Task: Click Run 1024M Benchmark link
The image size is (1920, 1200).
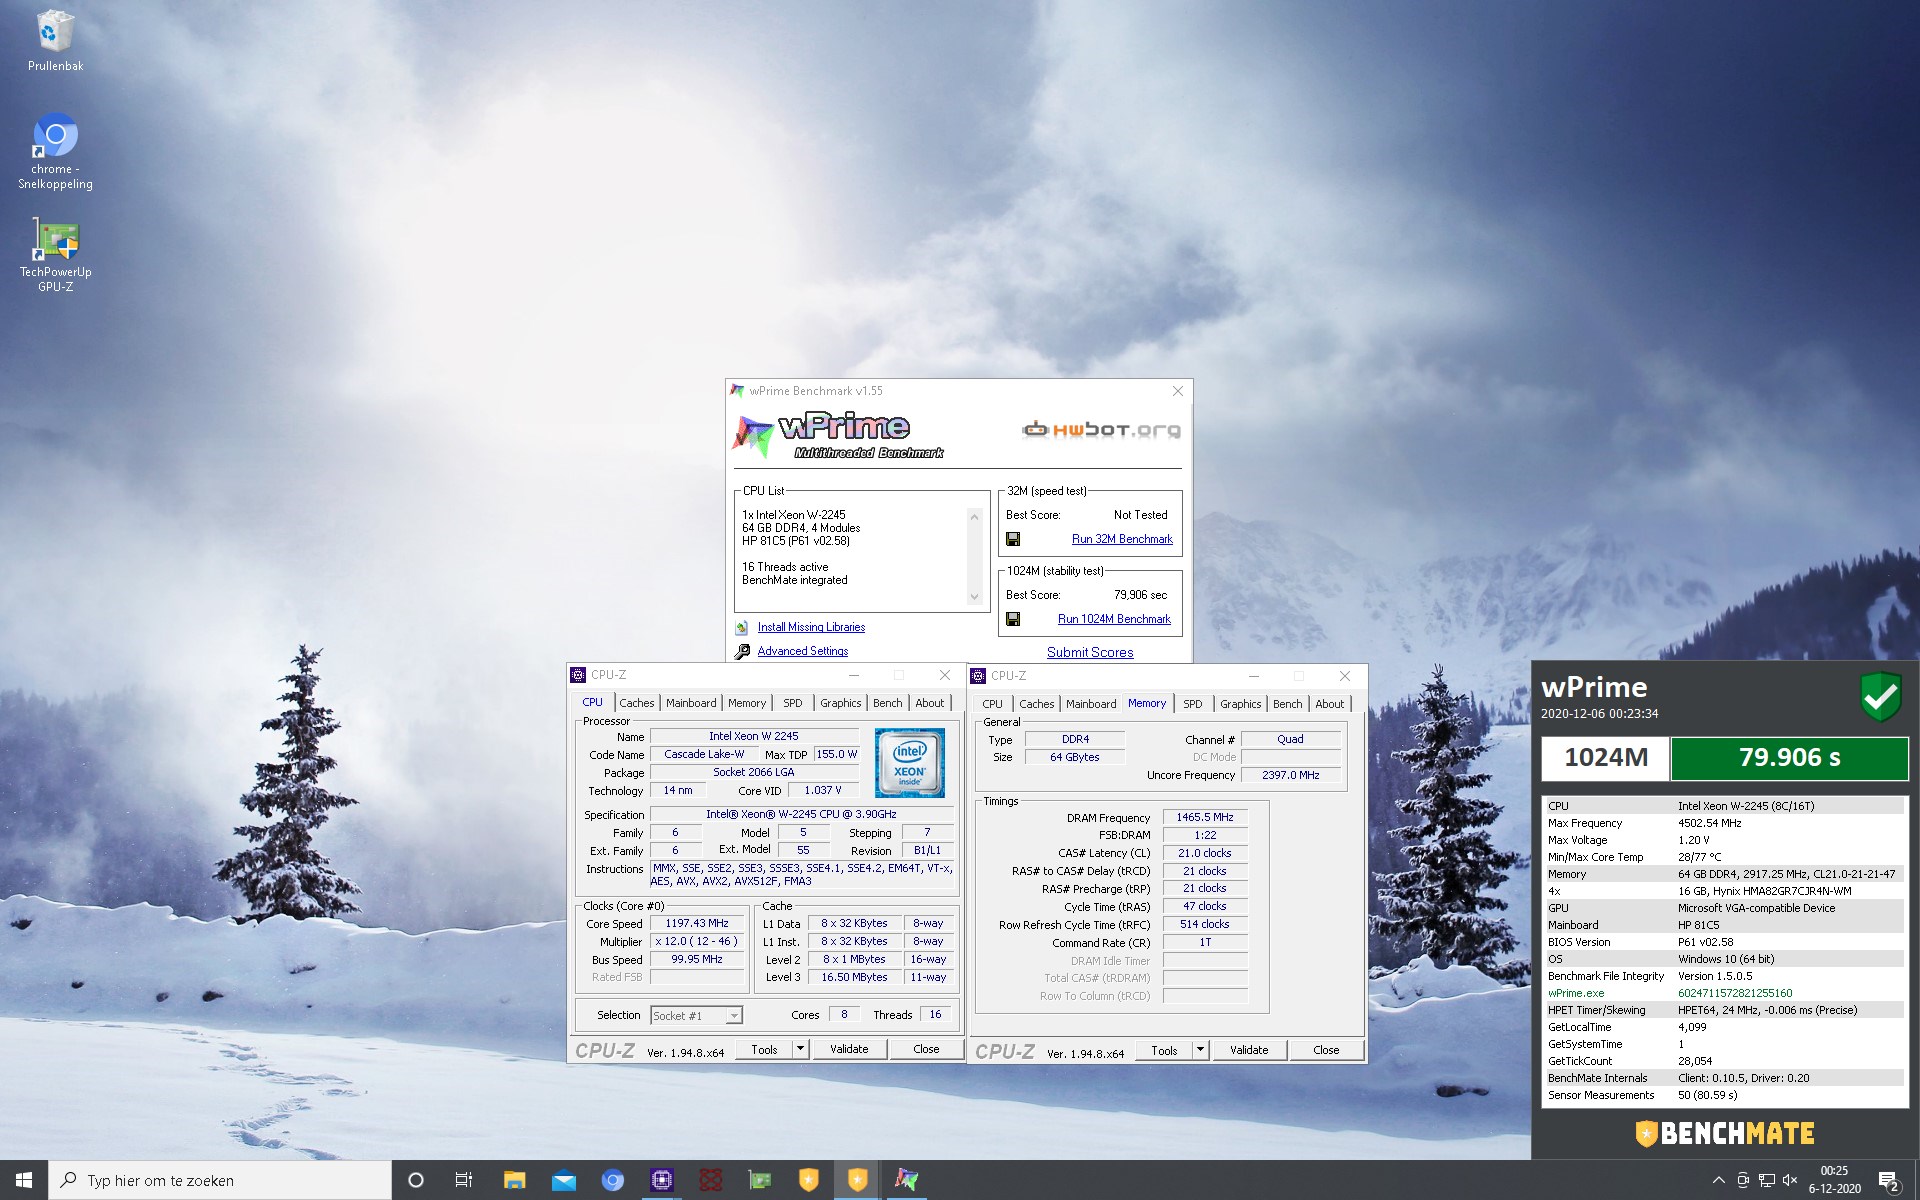Action: click(1114, 619)
